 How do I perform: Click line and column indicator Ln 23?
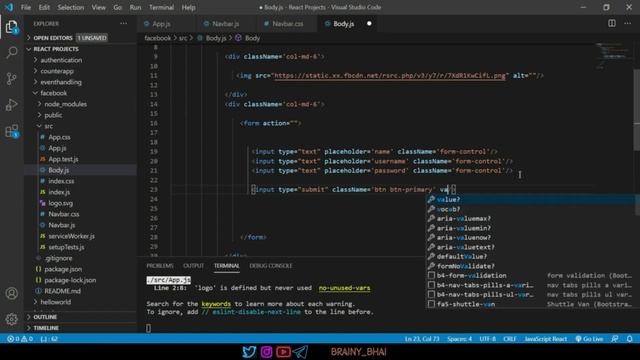422,339
